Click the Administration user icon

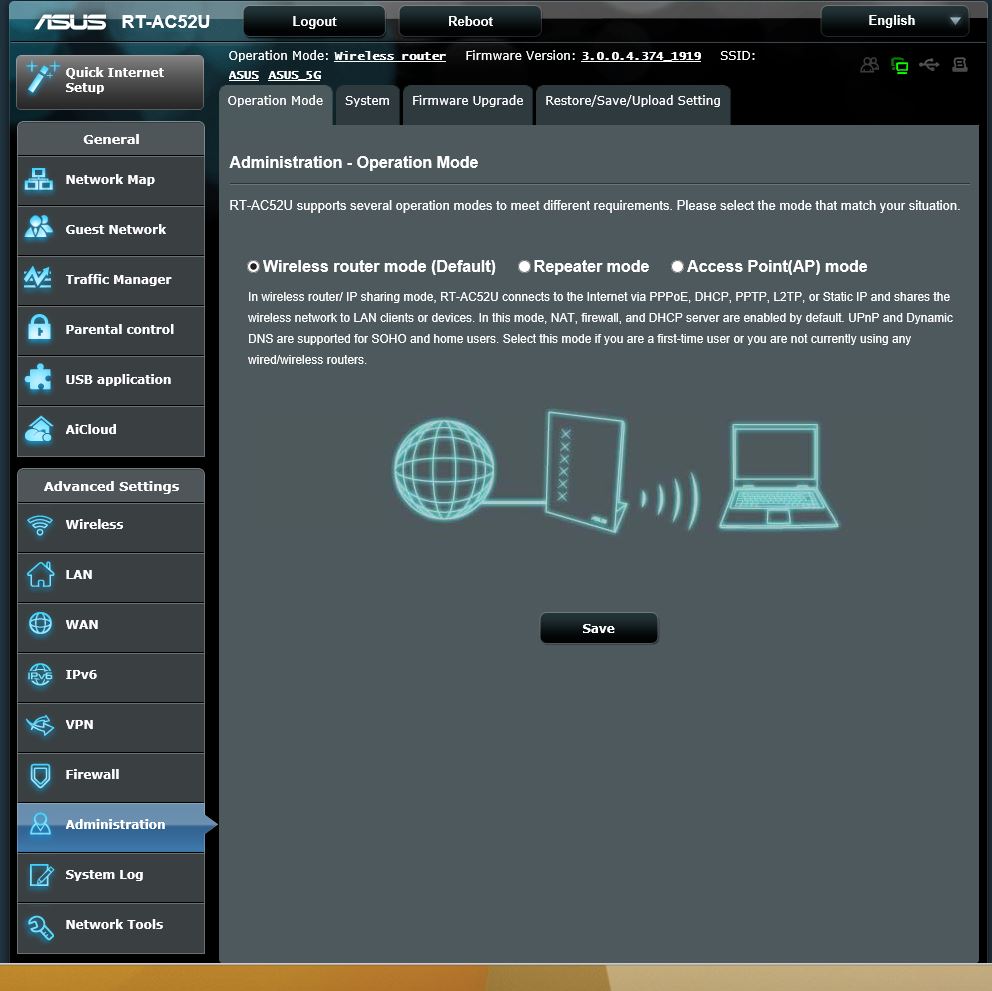coord(40,824)
